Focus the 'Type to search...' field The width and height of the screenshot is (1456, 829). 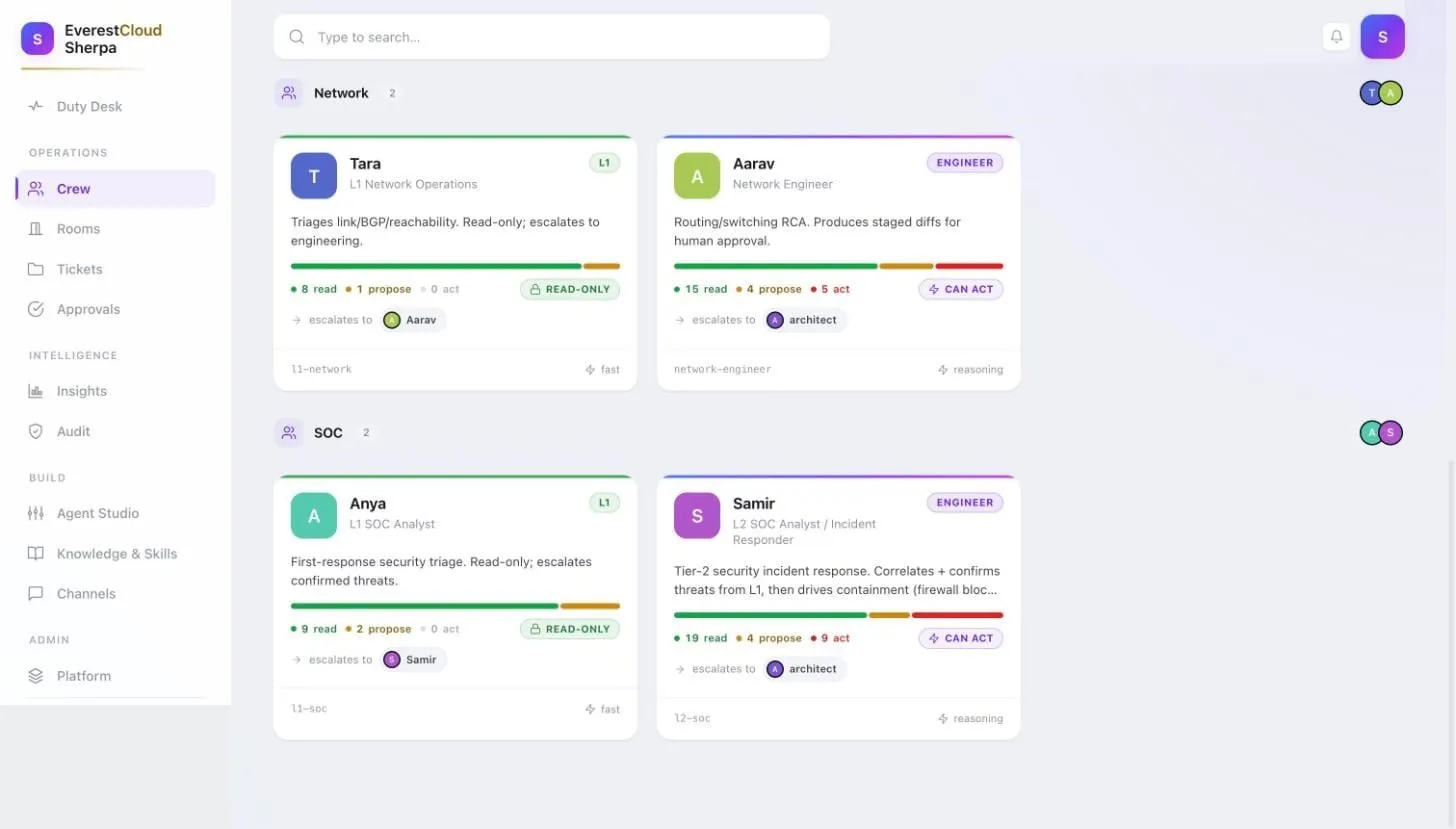552,37
